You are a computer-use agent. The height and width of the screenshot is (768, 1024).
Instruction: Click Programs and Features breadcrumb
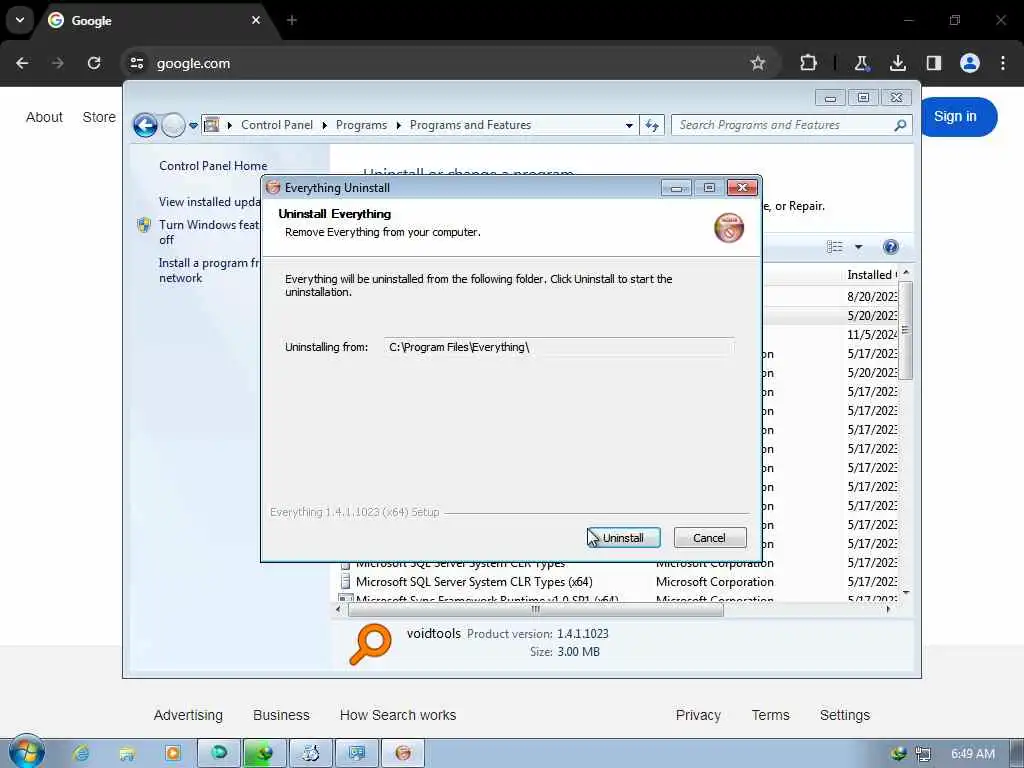(x=470, y=125)
